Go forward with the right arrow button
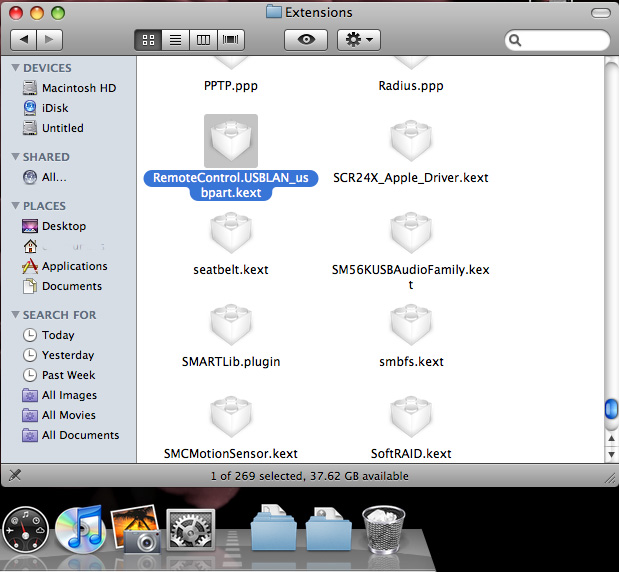The width and height of the screenshot is (619, 572). click(x=49, y=39)
